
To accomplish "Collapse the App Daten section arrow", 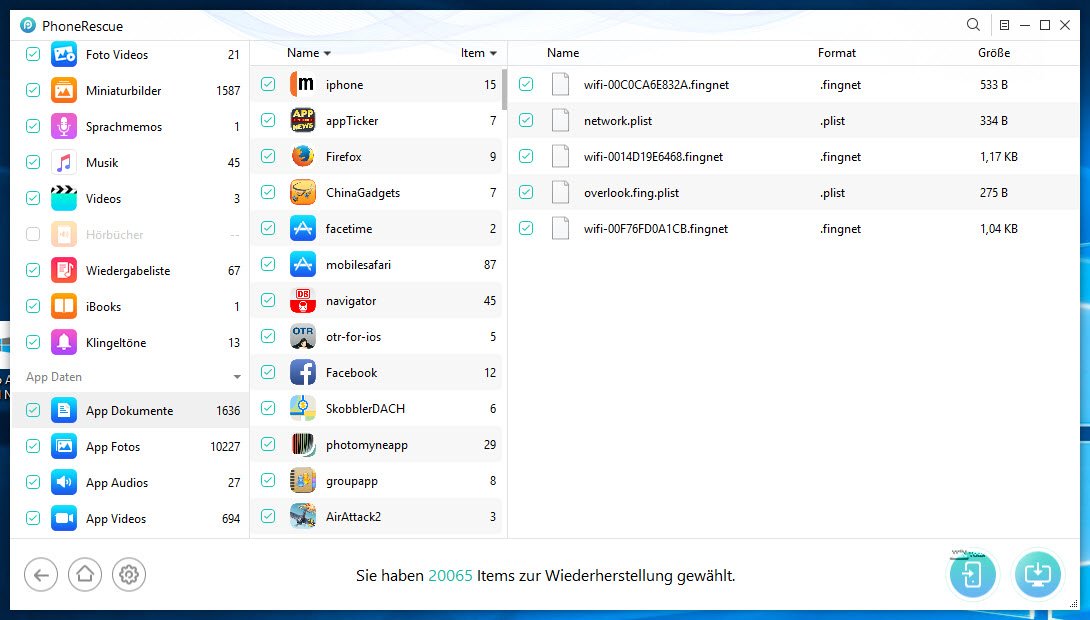I will pos(237,377).
